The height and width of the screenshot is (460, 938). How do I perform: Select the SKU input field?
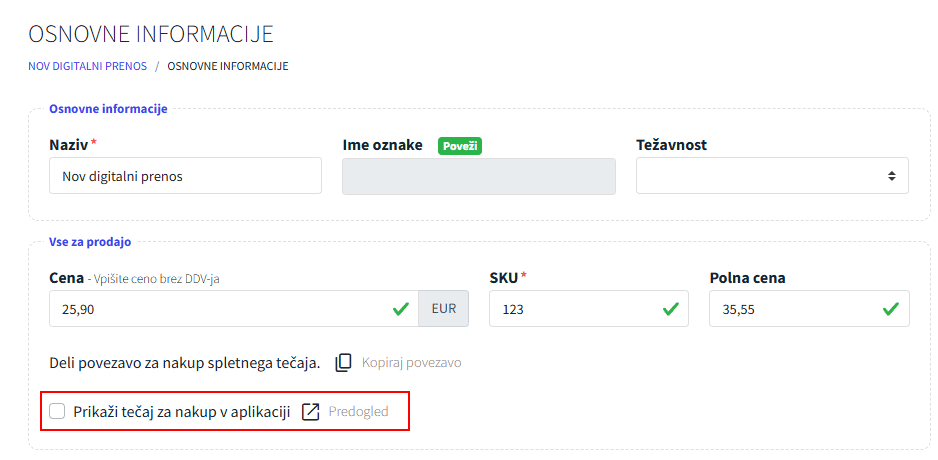575,309
